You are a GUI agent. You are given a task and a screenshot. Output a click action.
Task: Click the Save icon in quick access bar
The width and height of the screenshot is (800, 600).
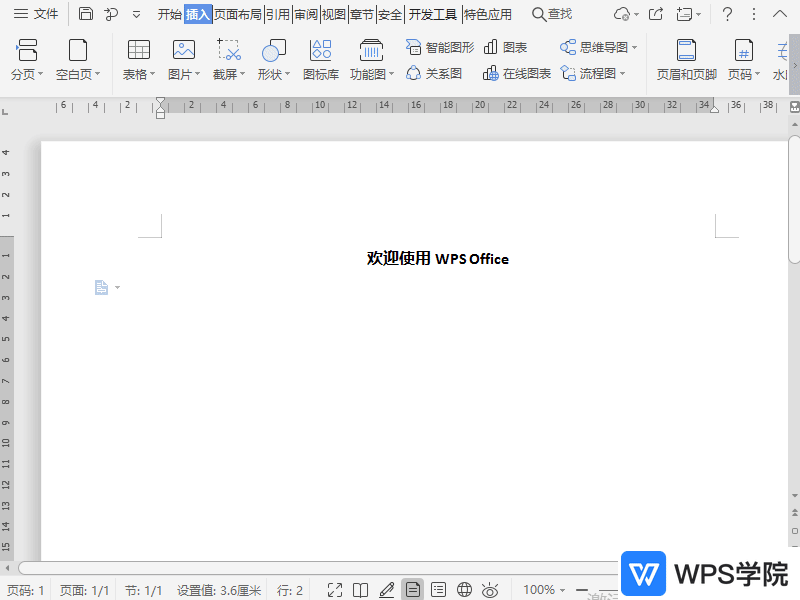click(x=85, y=14)
